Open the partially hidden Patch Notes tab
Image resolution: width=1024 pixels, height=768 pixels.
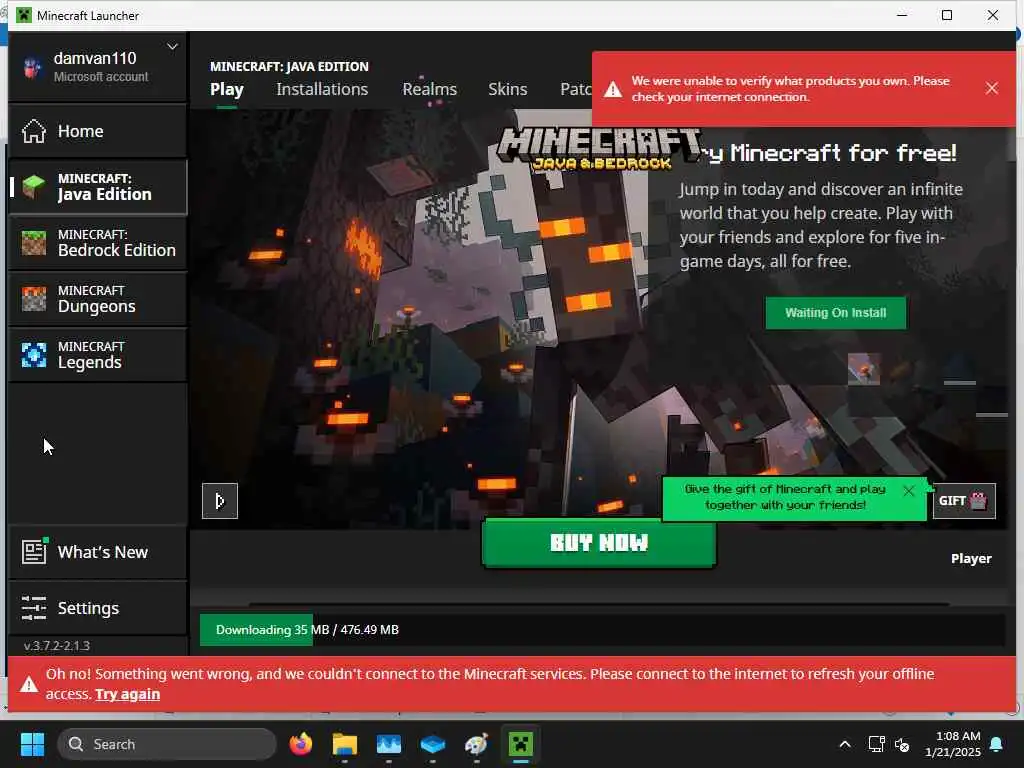click(x=575, y=89)
